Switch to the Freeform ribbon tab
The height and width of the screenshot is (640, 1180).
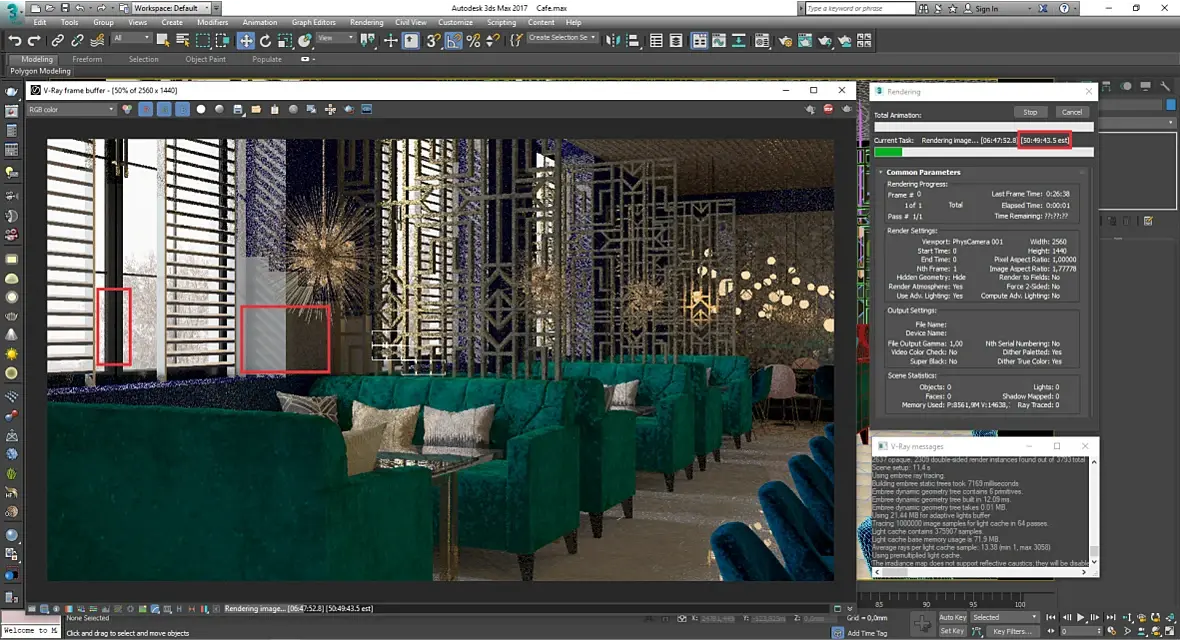(87, 59)
